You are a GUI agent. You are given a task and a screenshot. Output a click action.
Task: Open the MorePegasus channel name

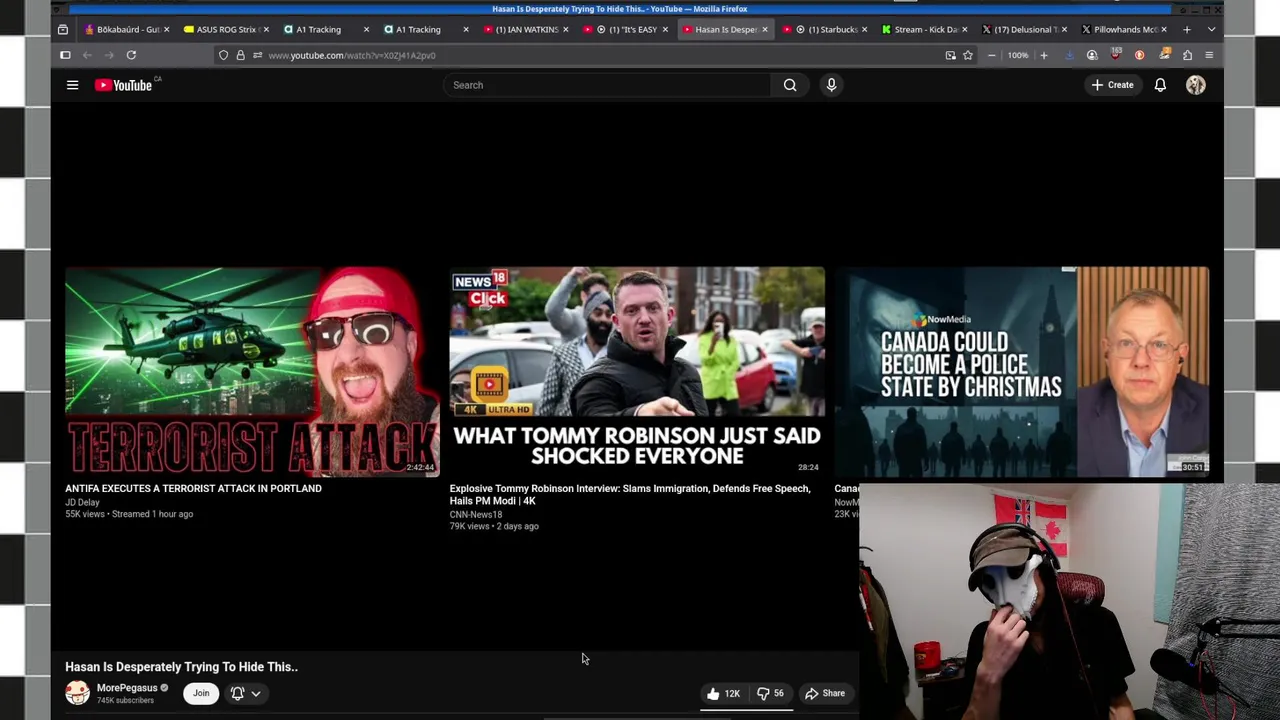point(127,688)
